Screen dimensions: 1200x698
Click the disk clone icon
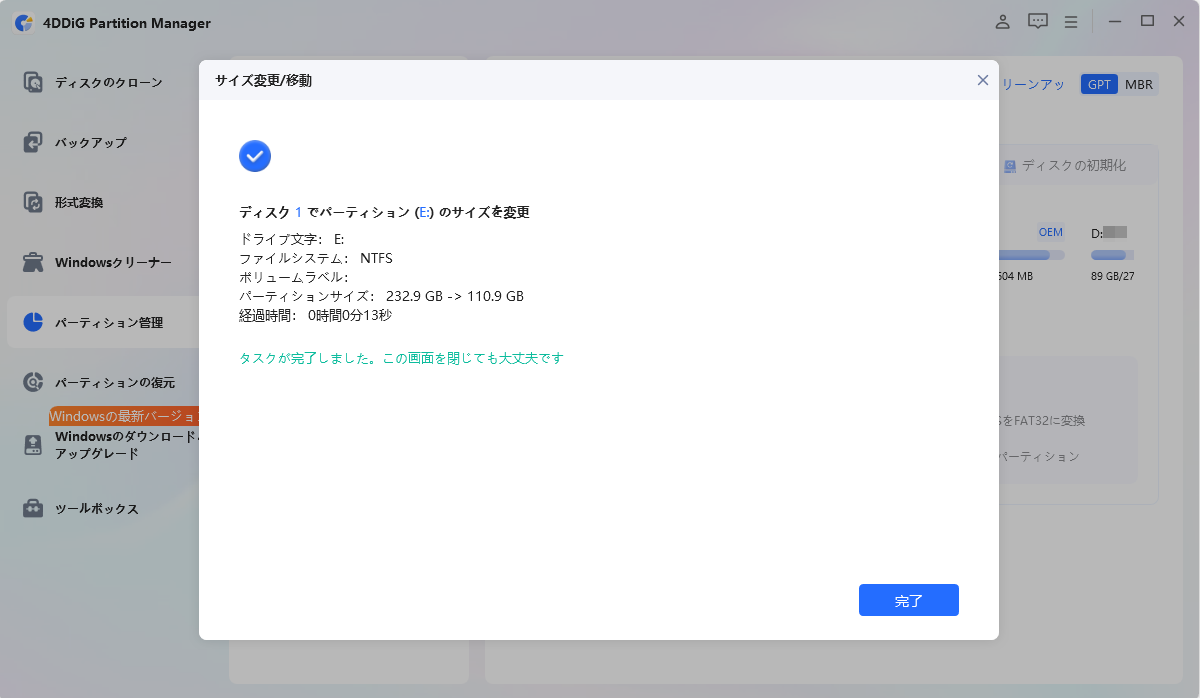click(33, 82)
